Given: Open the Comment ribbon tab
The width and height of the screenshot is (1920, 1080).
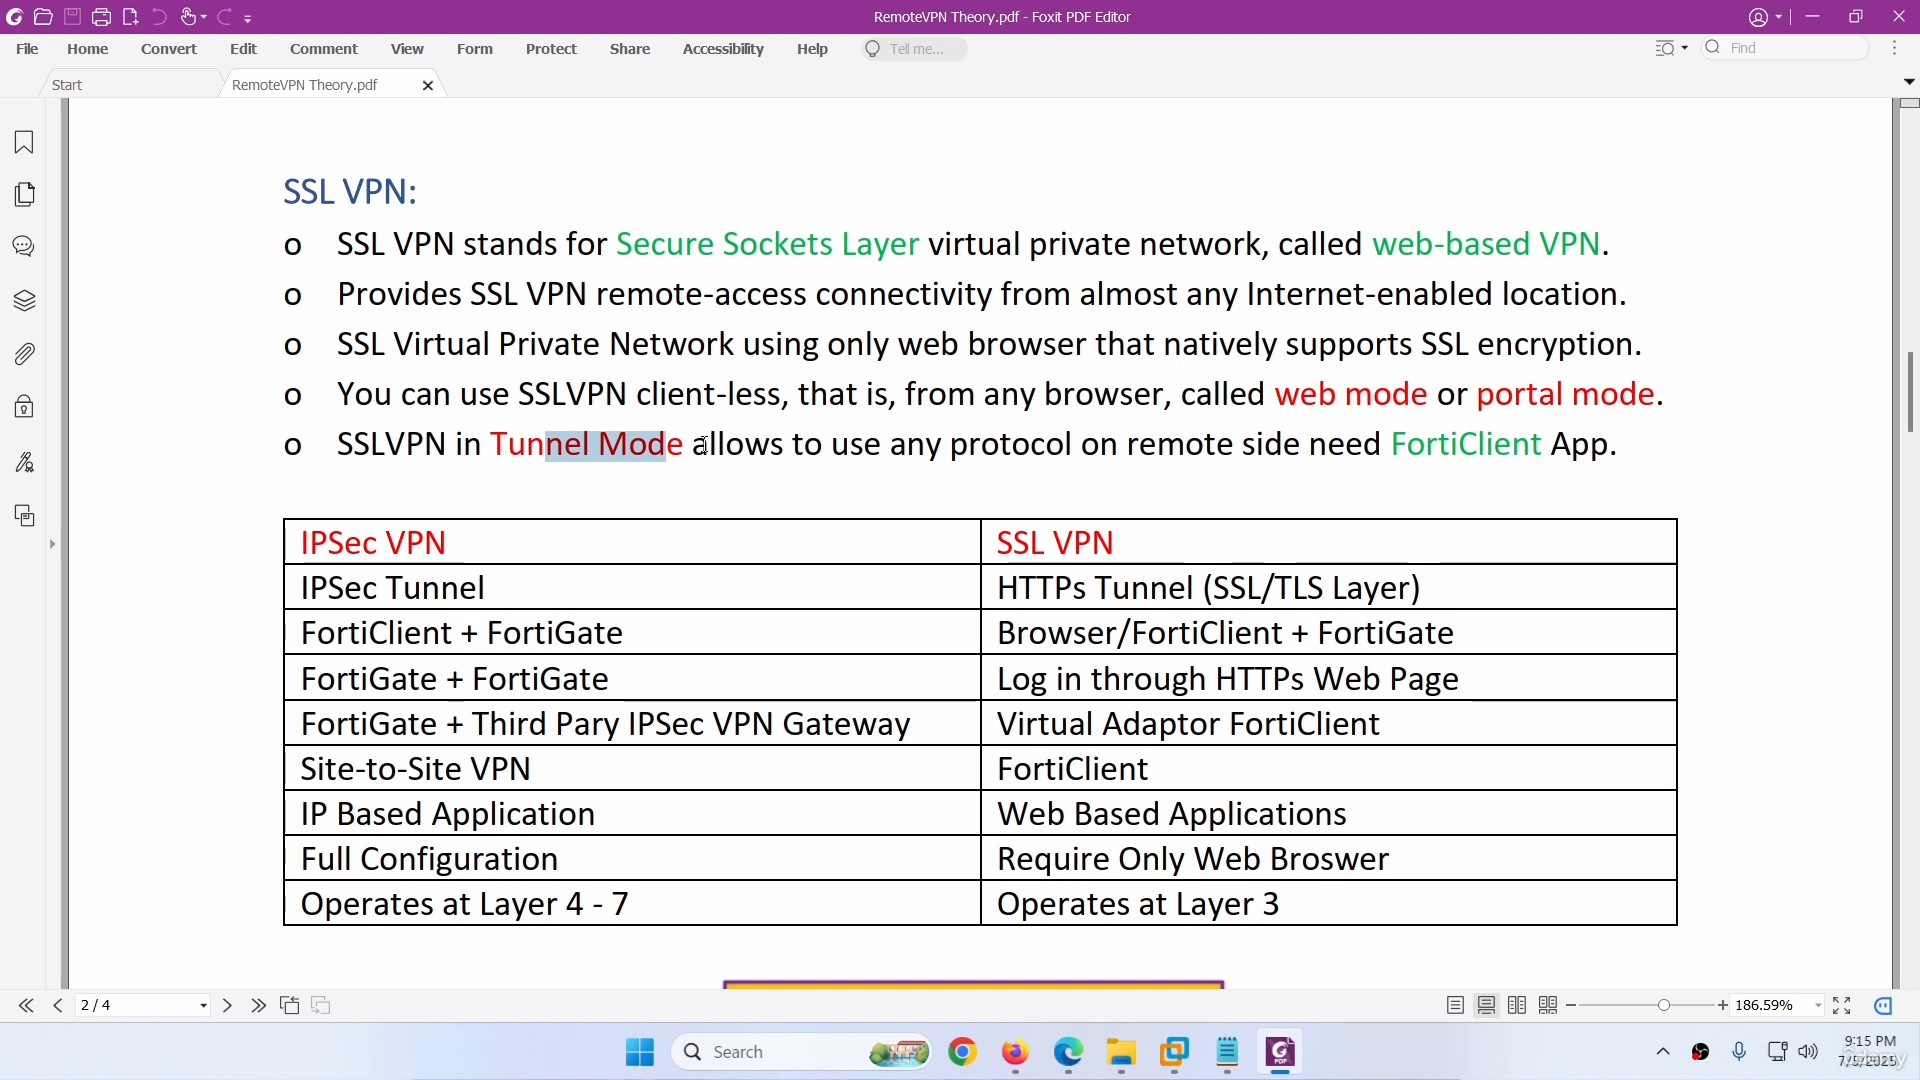Looking at the screenshot, I should click(323, 49).
